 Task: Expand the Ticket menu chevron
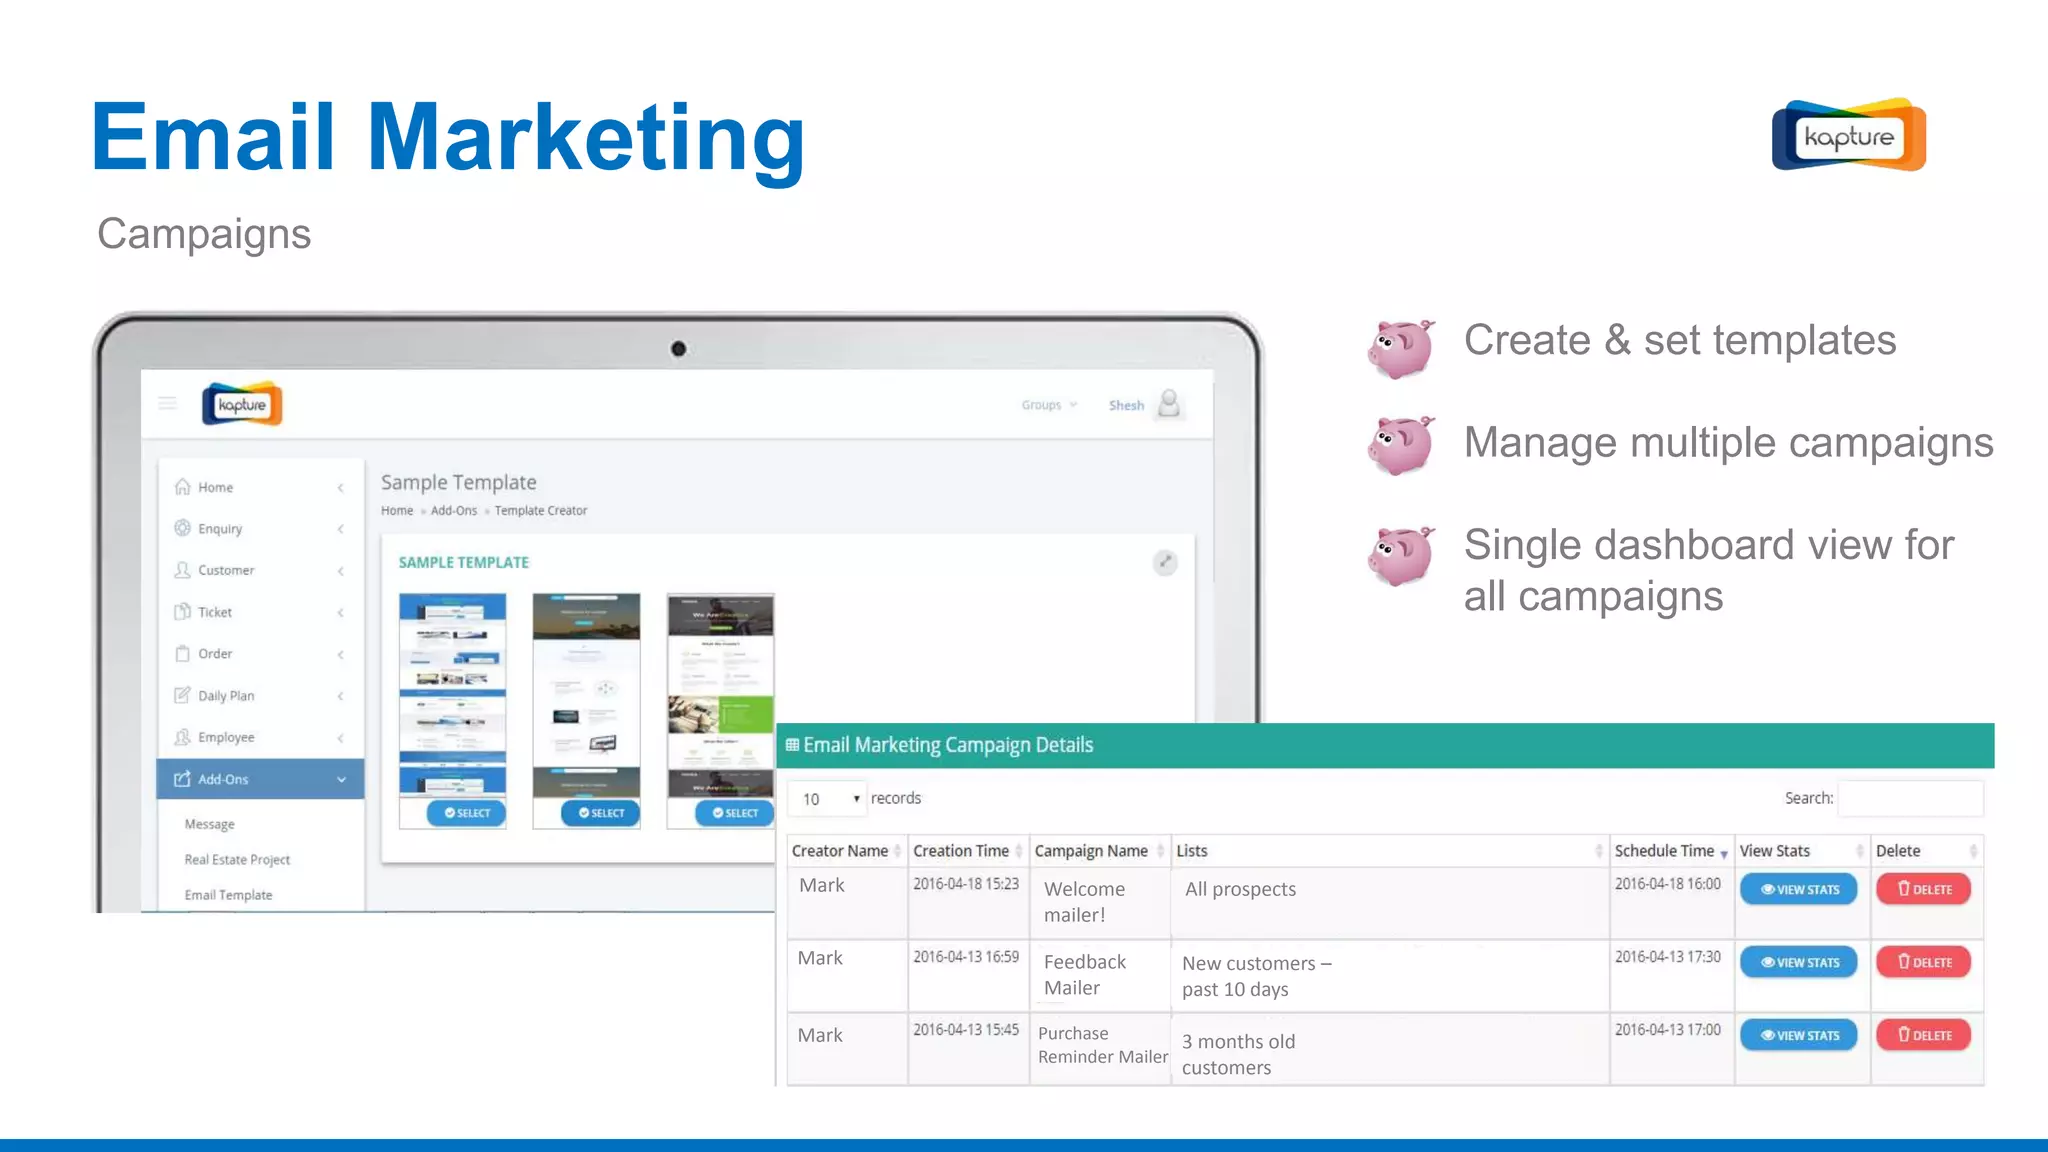[341, 612]
